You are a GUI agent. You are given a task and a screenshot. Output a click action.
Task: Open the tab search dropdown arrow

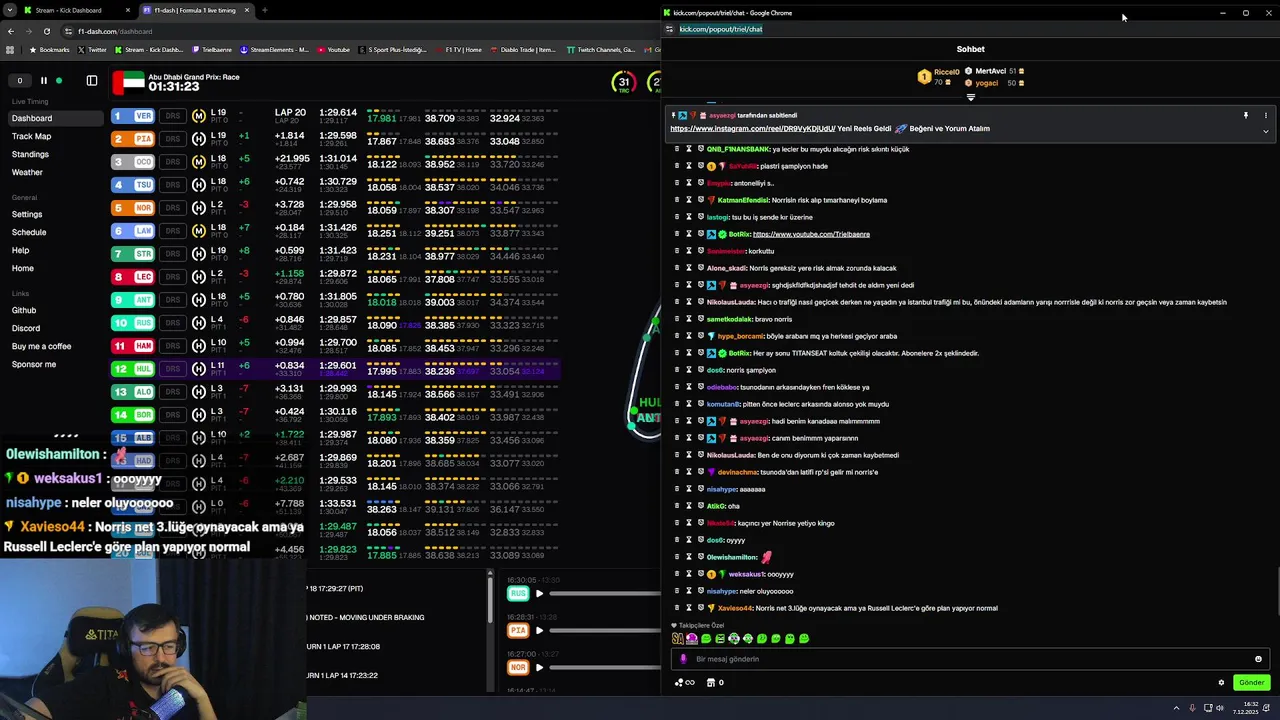click(x=9, y=10)
